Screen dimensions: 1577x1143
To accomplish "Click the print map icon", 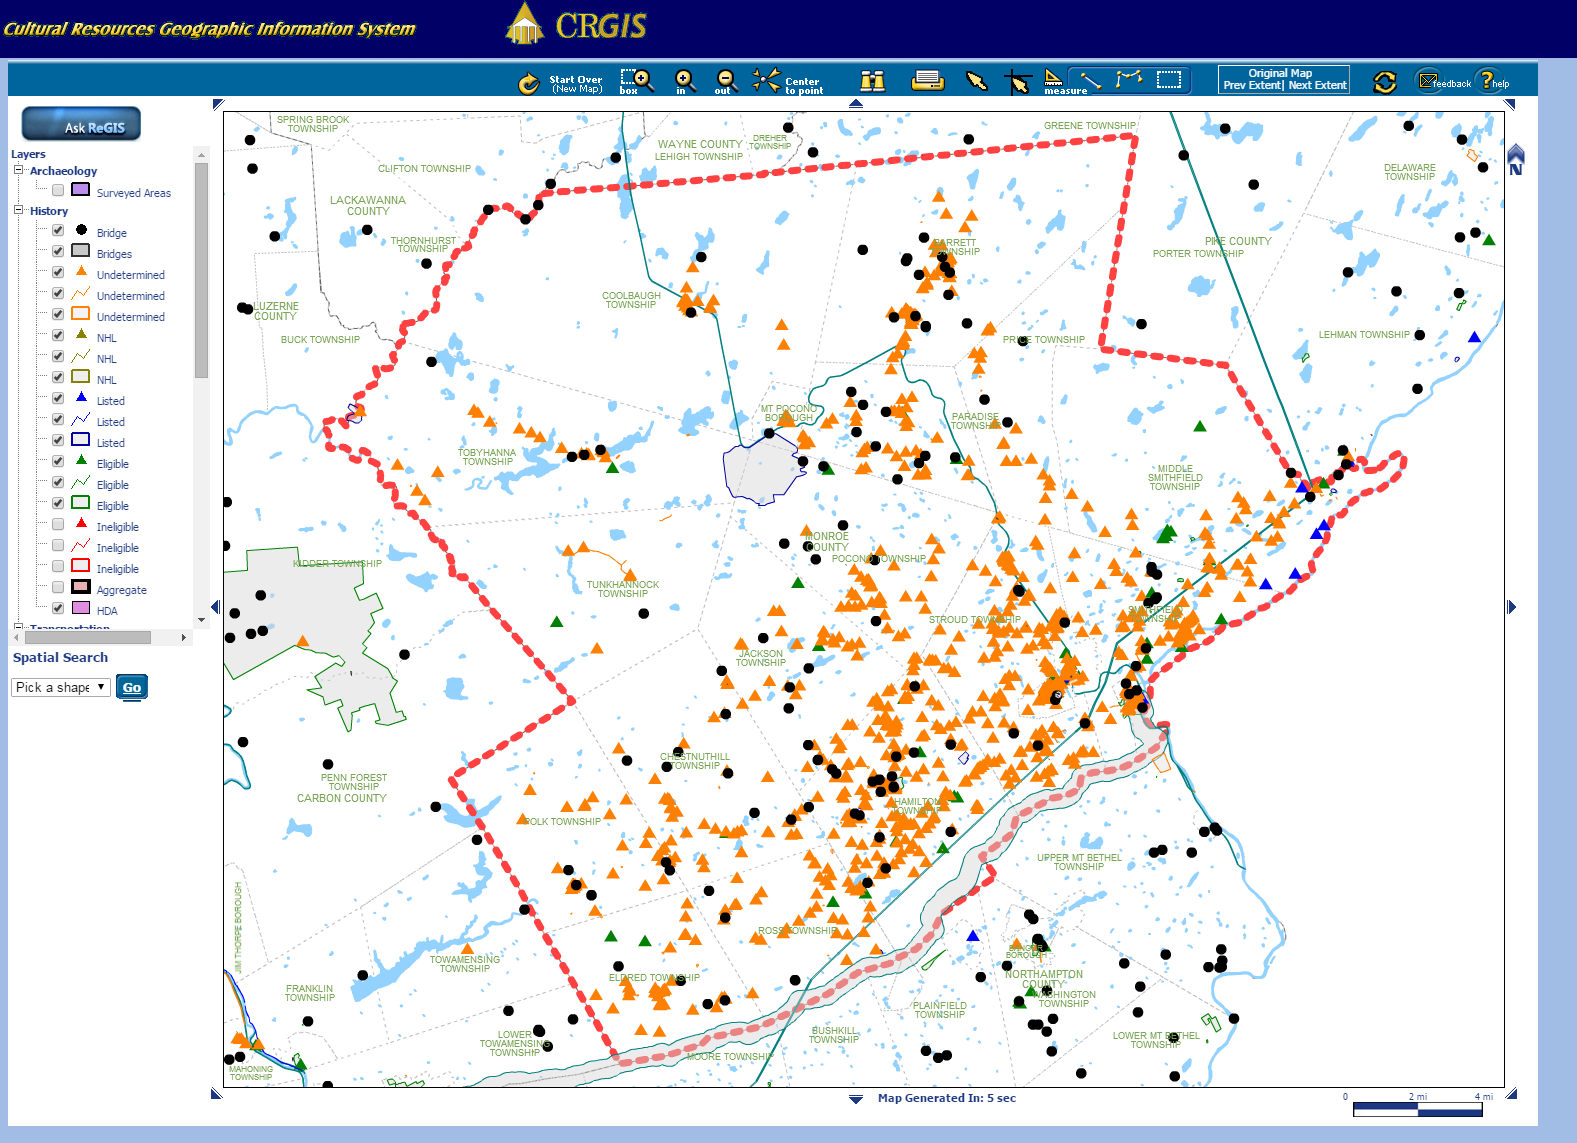I will coord(928,81).
